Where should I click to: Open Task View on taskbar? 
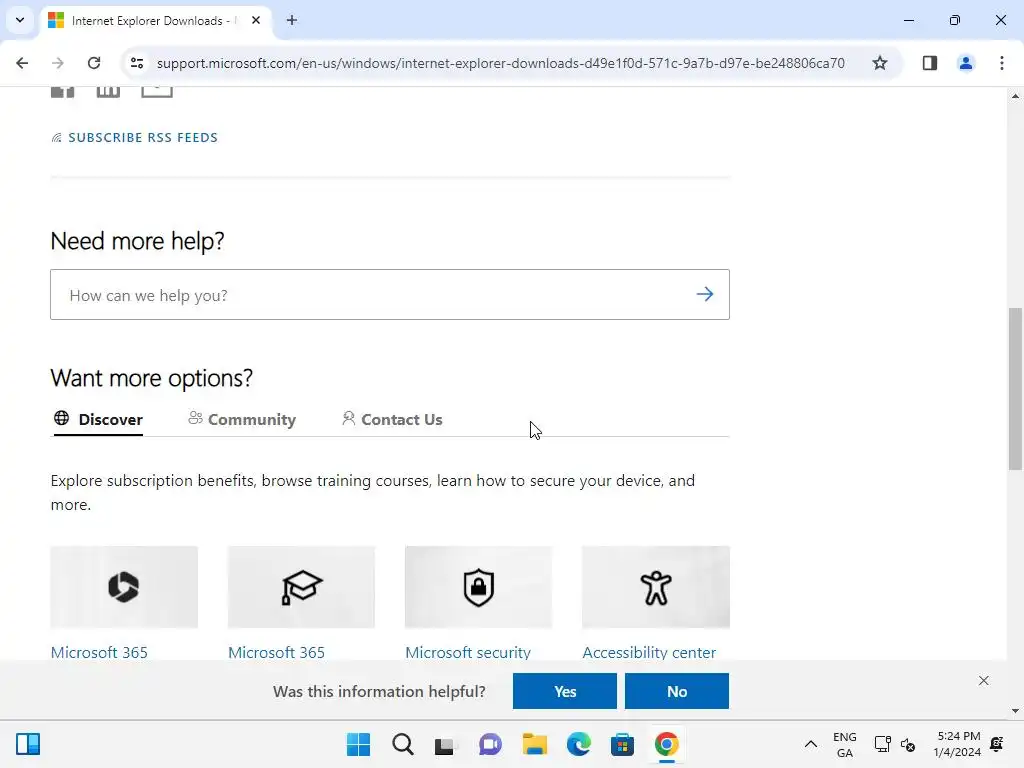[x=446, y=744]
